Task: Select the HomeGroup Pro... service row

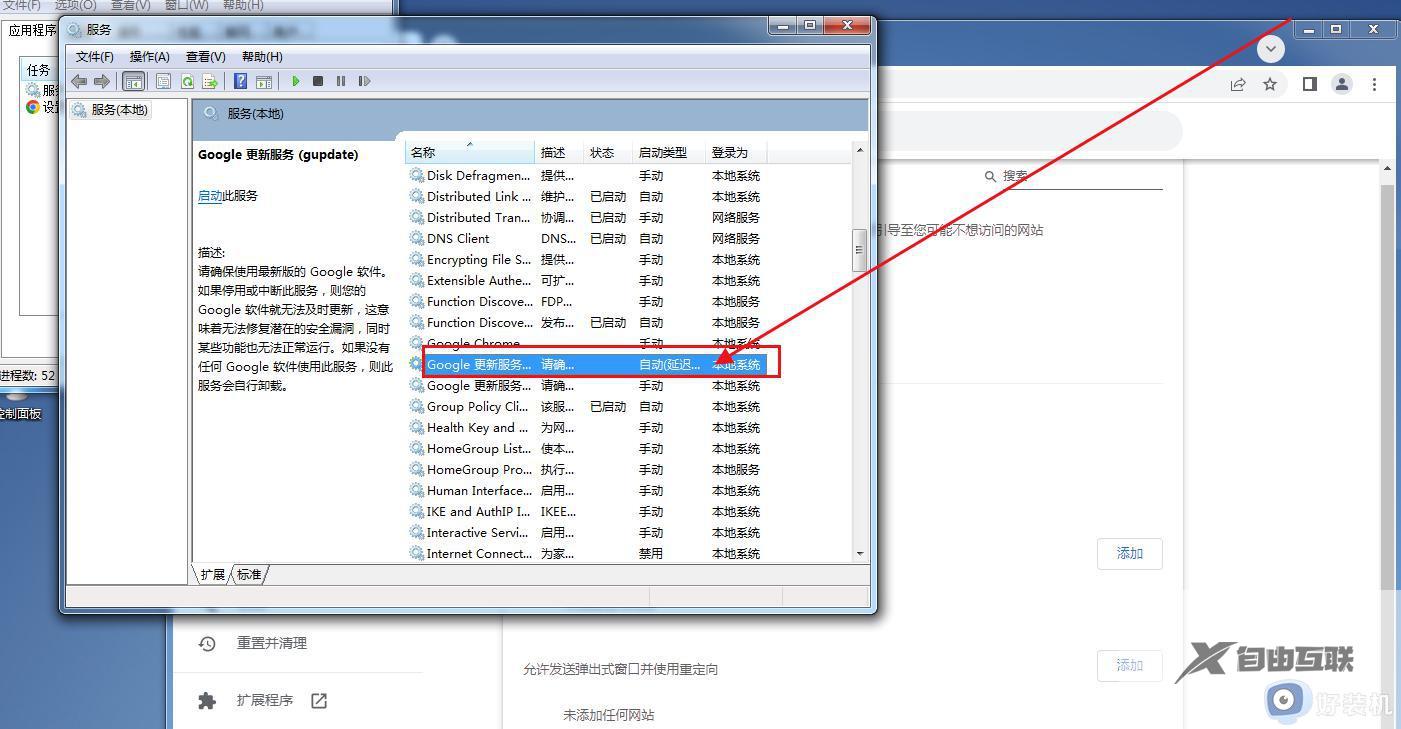Action: 586,470
